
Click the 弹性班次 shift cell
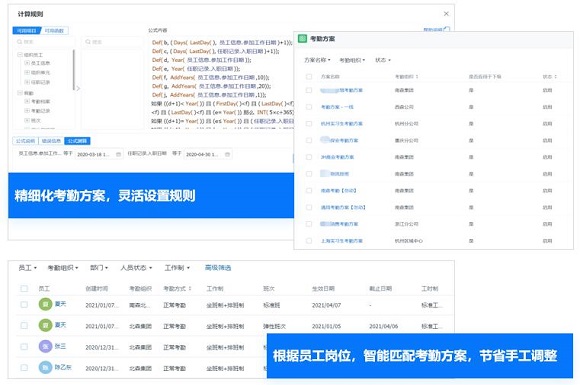[274, 326]
